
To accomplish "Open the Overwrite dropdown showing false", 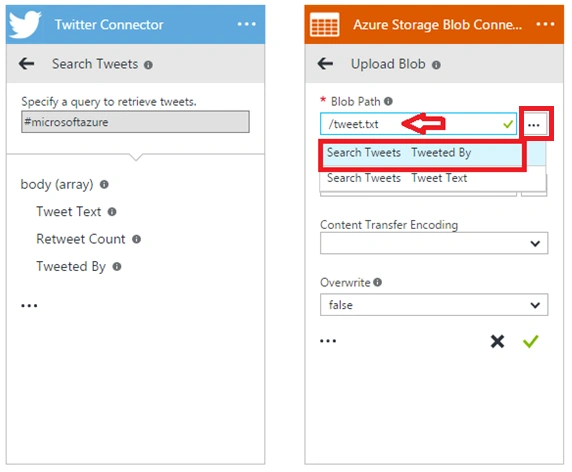I will (434, 305).
